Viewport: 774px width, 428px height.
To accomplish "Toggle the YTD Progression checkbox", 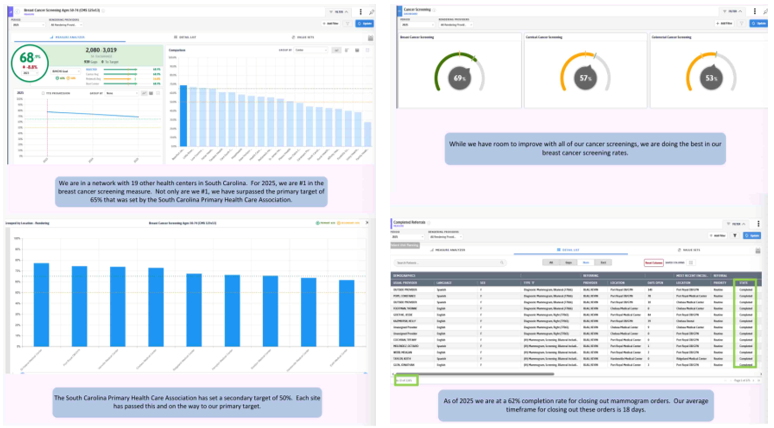I will (x=43, y=93).
